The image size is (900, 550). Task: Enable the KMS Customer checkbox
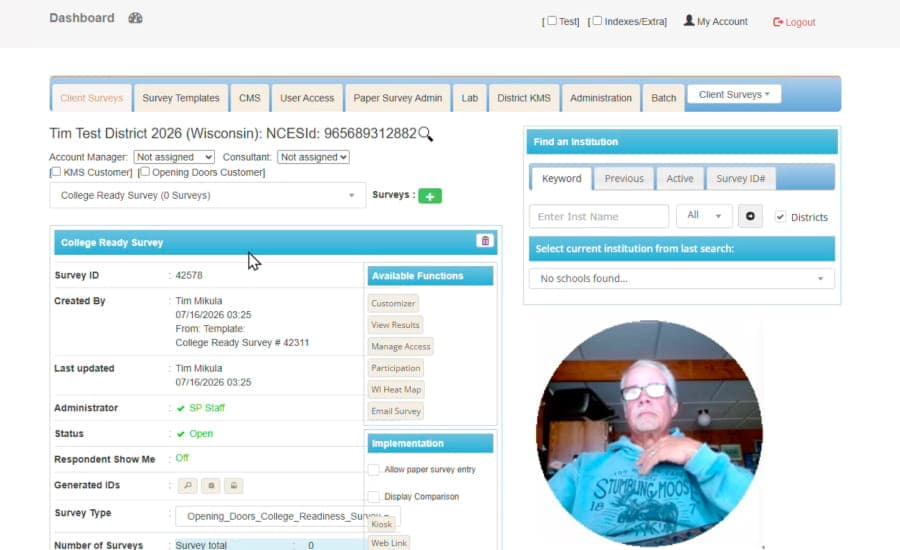[56, 172]
